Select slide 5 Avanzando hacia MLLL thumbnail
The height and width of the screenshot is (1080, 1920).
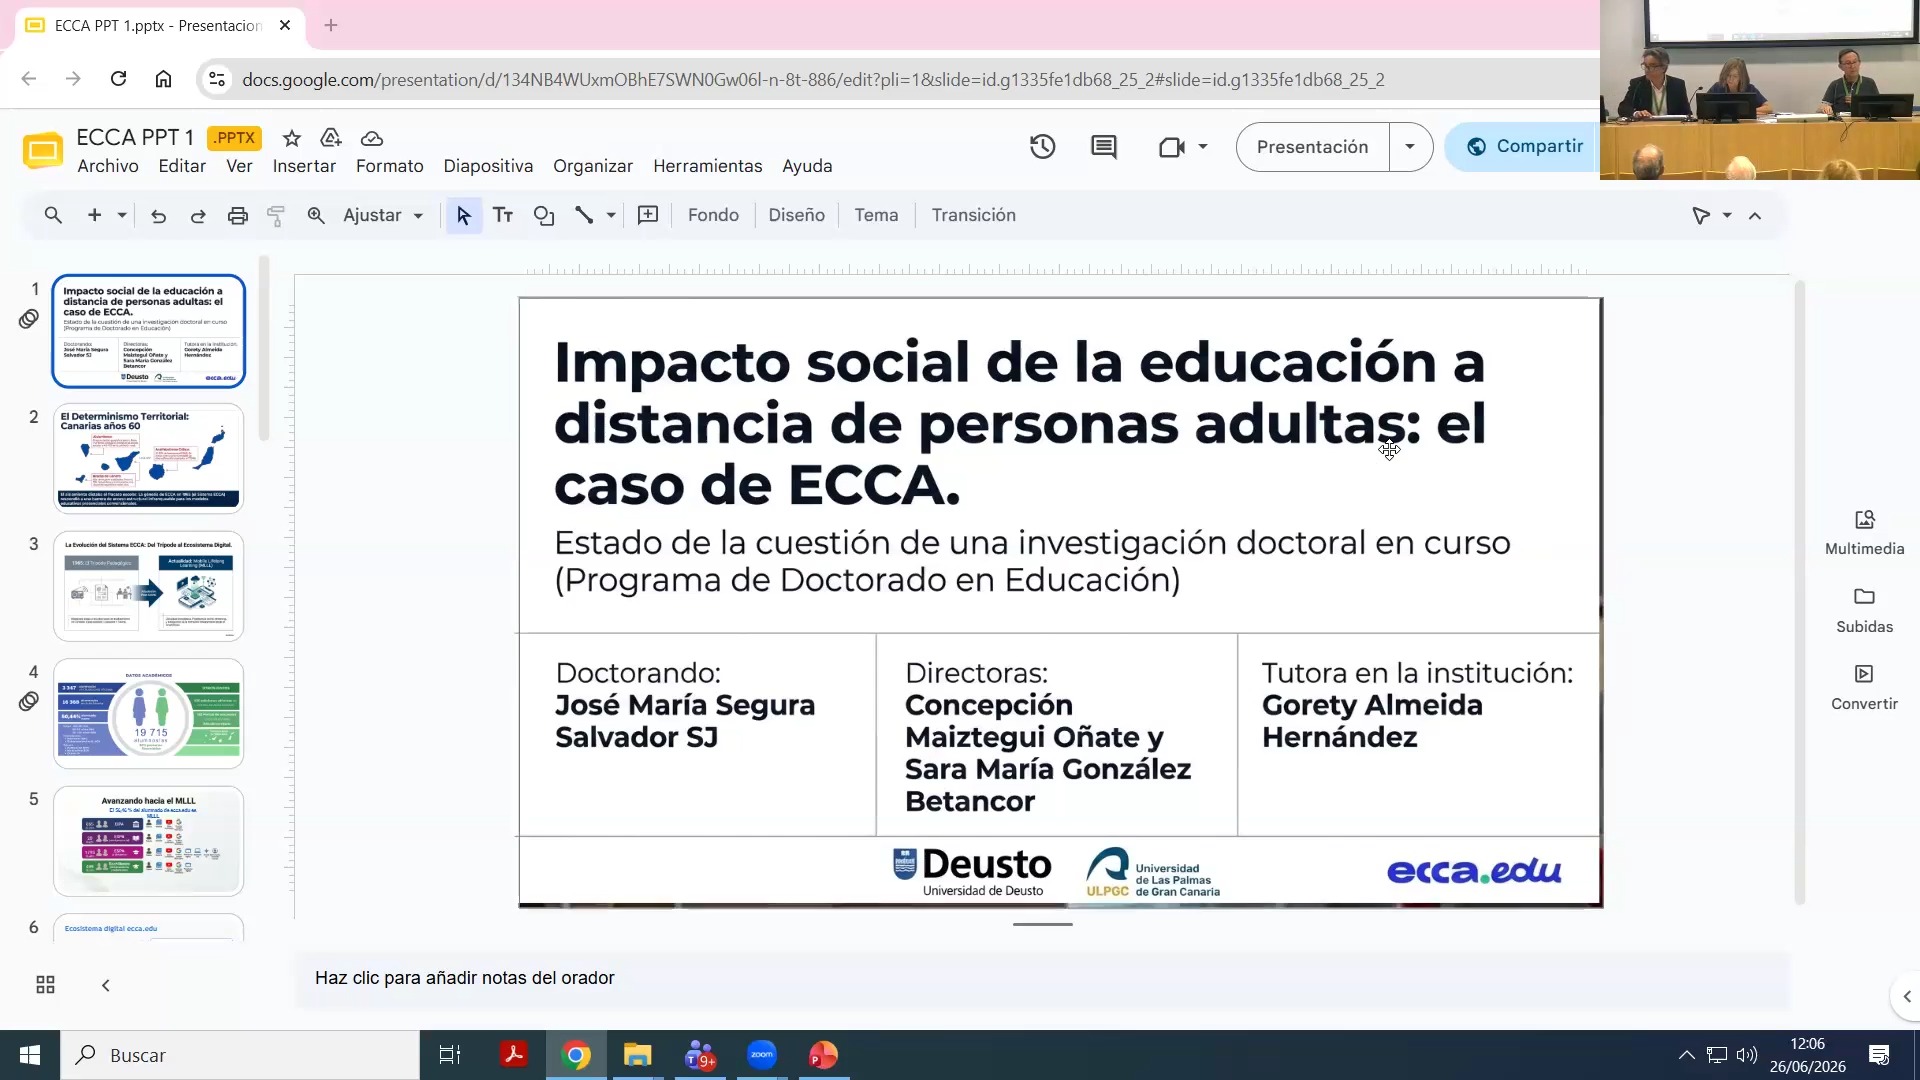tap(148, 841)
